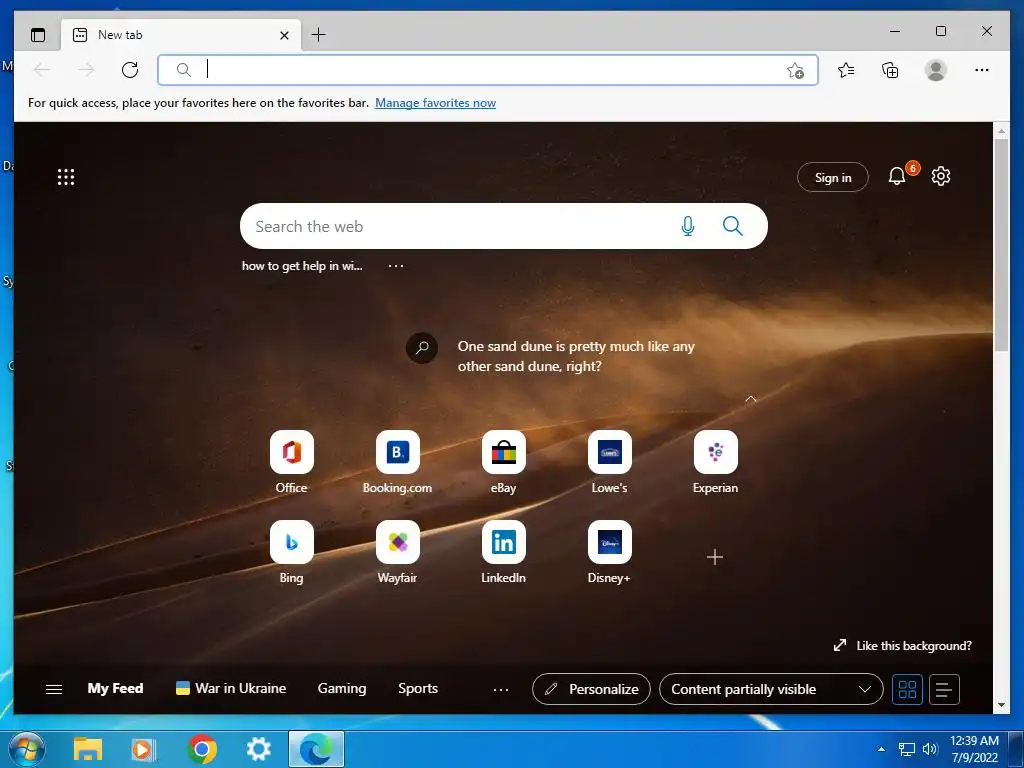
Task: Click the scrollbar down arrow
Action: point(1001,705)
